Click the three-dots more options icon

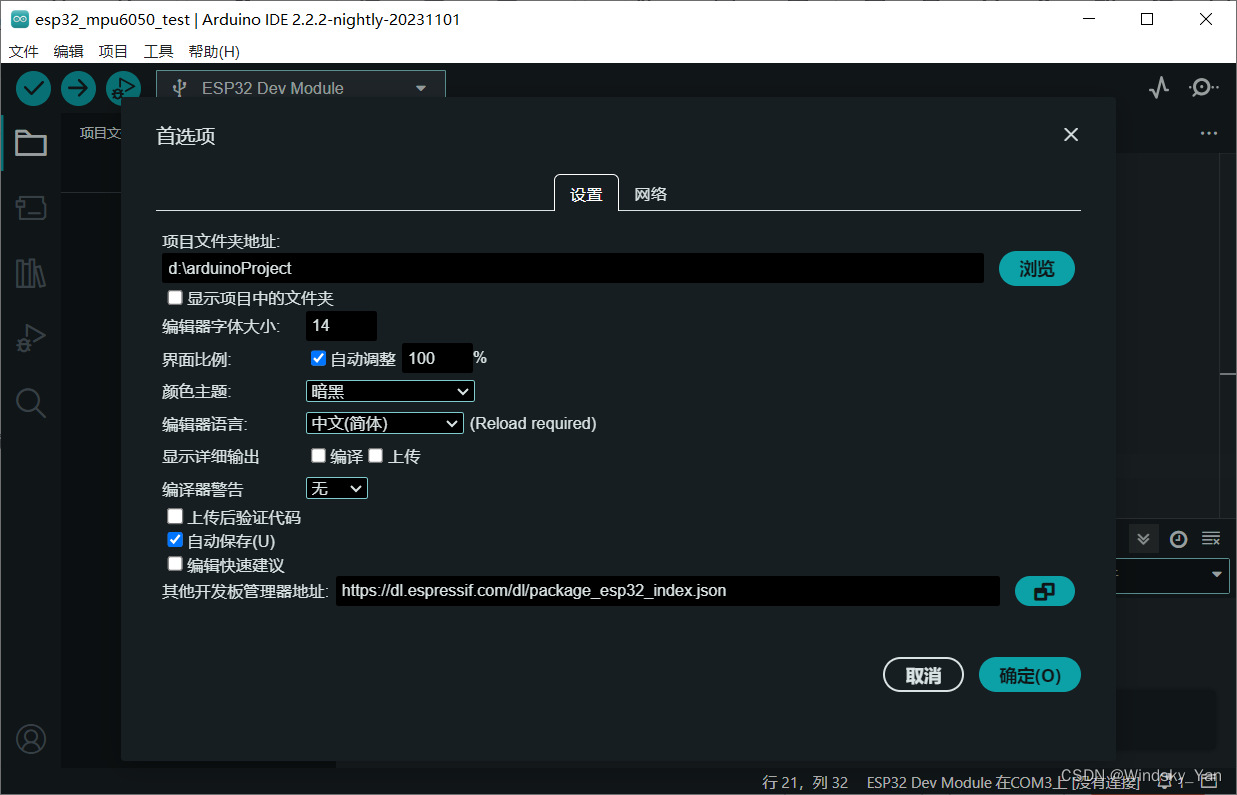tap(1209, 133)
